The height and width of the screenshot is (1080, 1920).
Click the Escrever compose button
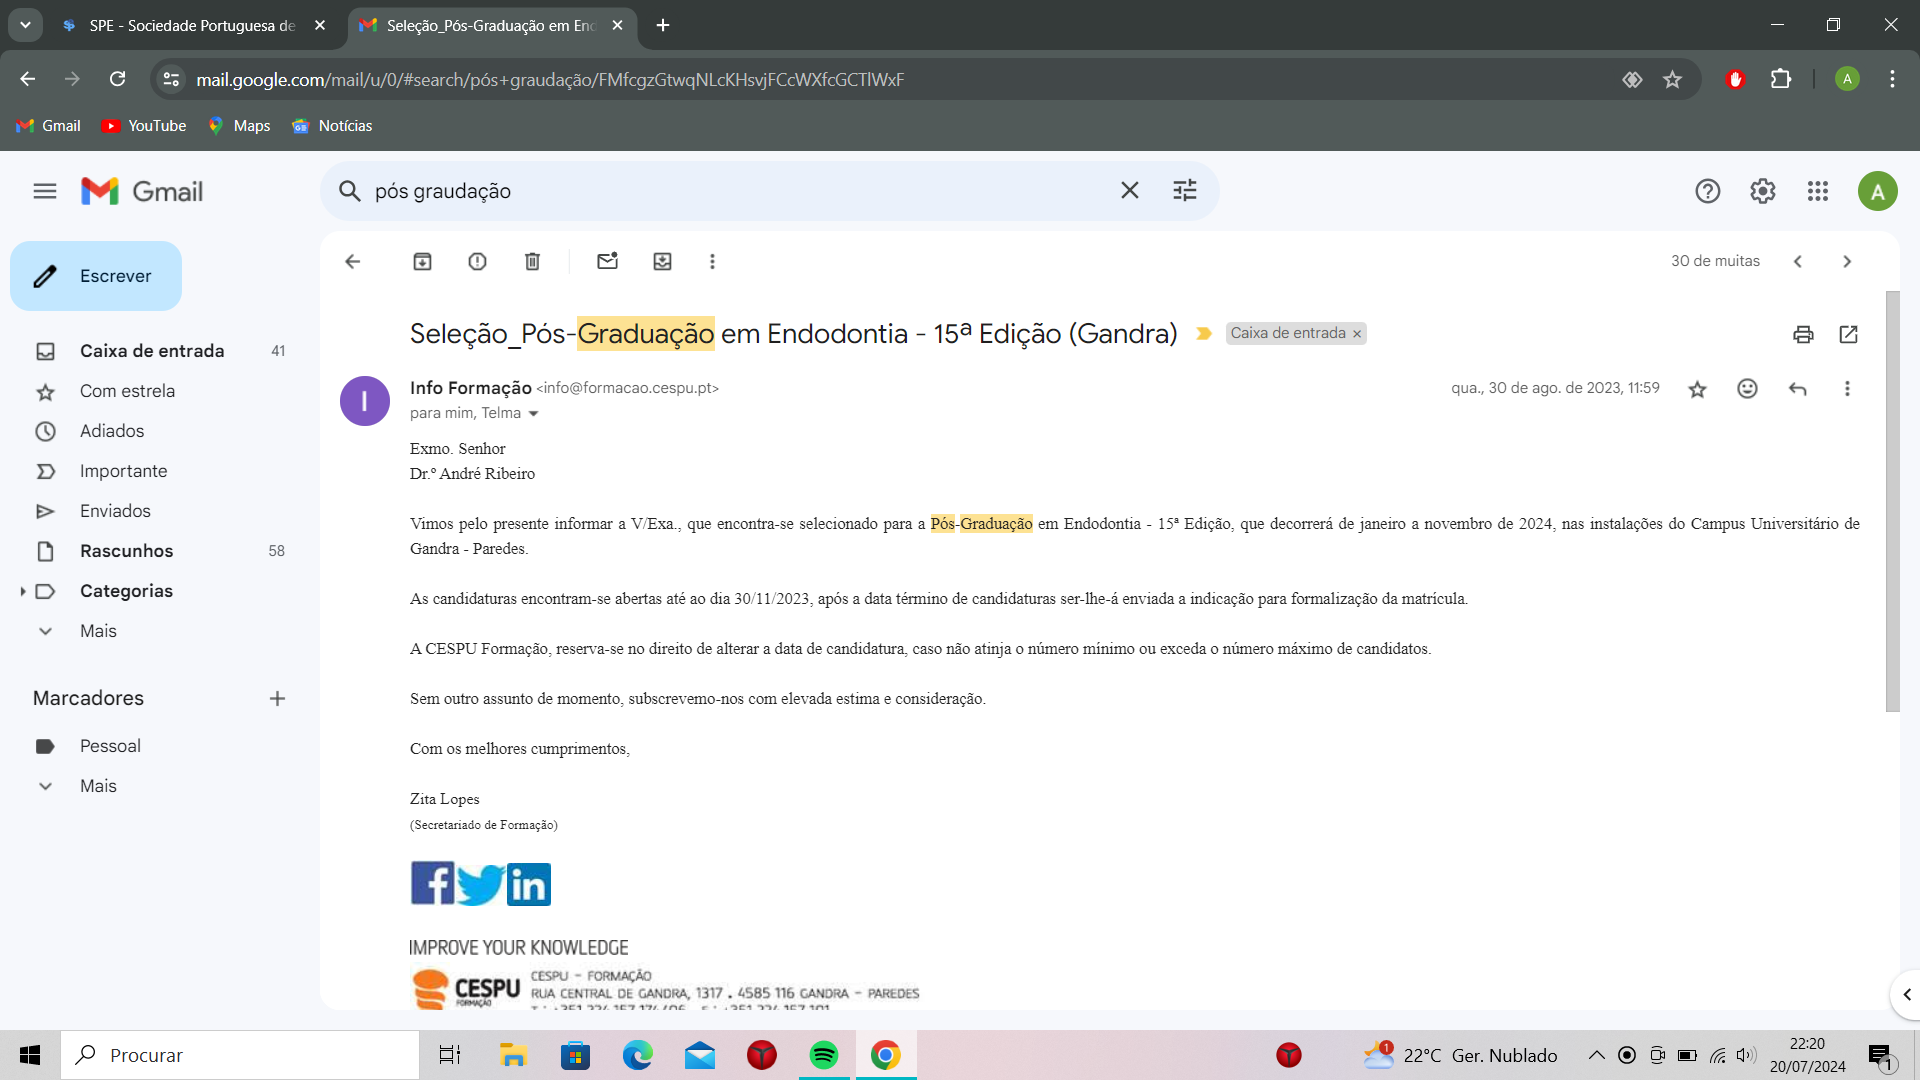click(x=96, y=276)
